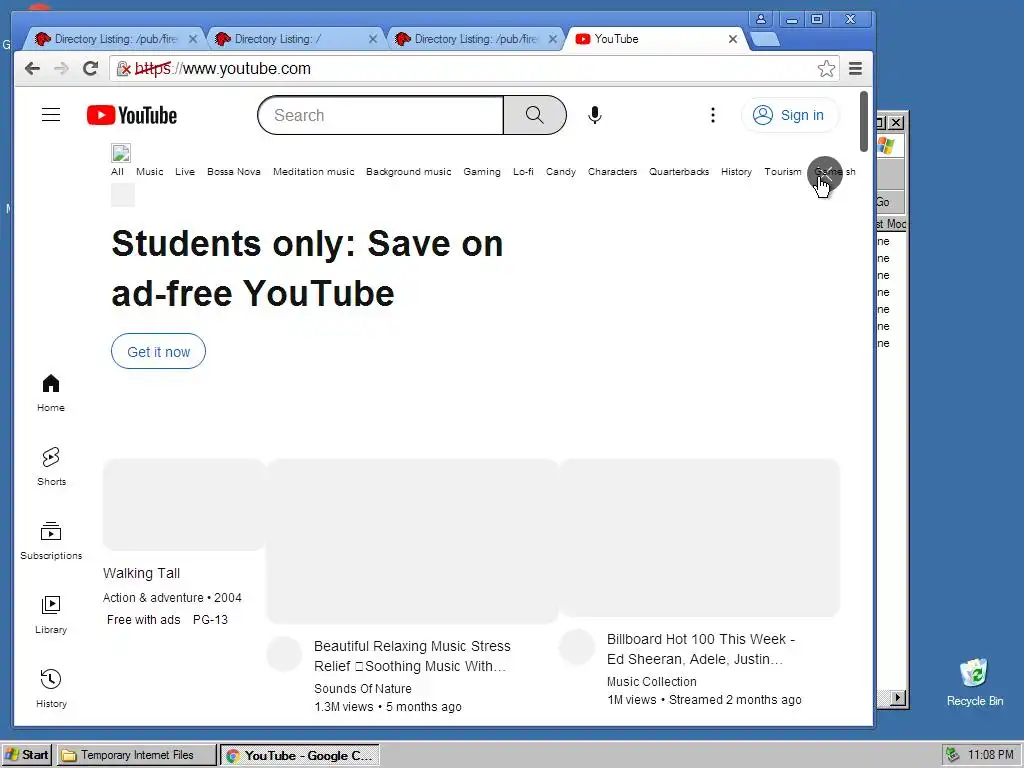Image resolution: width=1024 pixels, height=768 pixels.
Task: Open Billboard Hot 100 This Week video
Action: 701,649
